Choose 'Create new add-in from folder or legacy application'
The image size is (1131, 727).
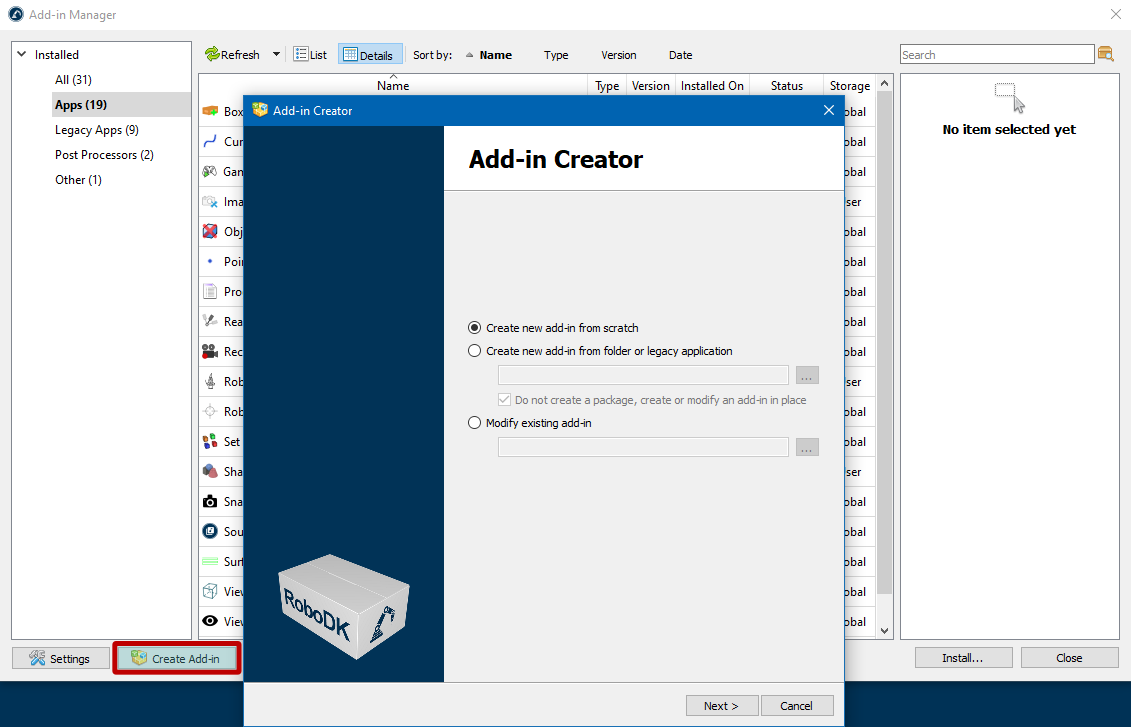click(x=475, y=351)
